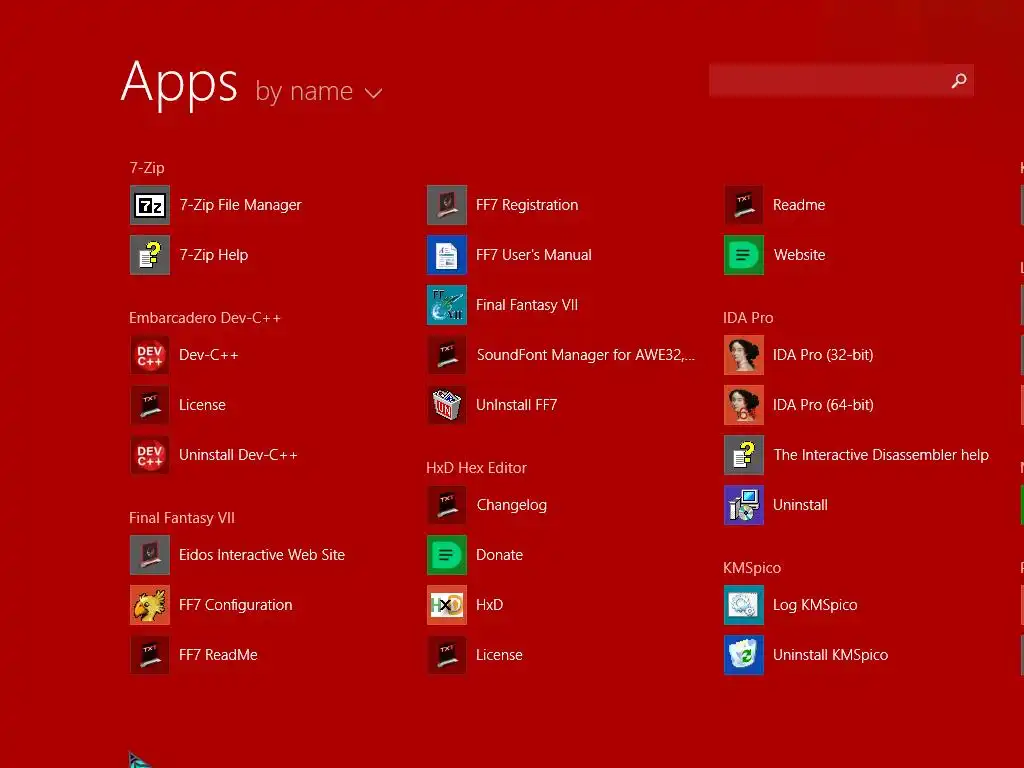Open the SoundFont Manager for AWE32 icon
The height and width of the screenshot is (768, 1024).
click(x=447, y=355)
